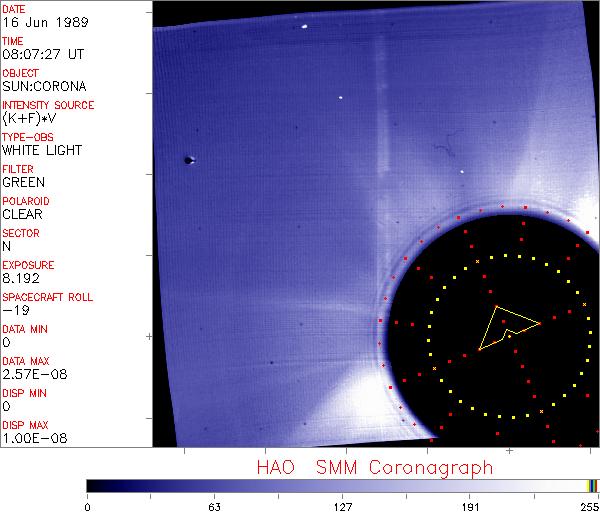Click the dark dust spot on the corona image
This screenshot has width=600, height=512.
188,159
